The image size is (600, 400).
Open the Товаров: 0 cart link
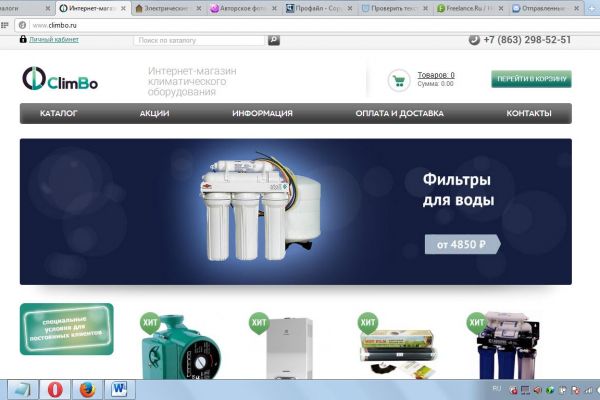click(436, 75)
